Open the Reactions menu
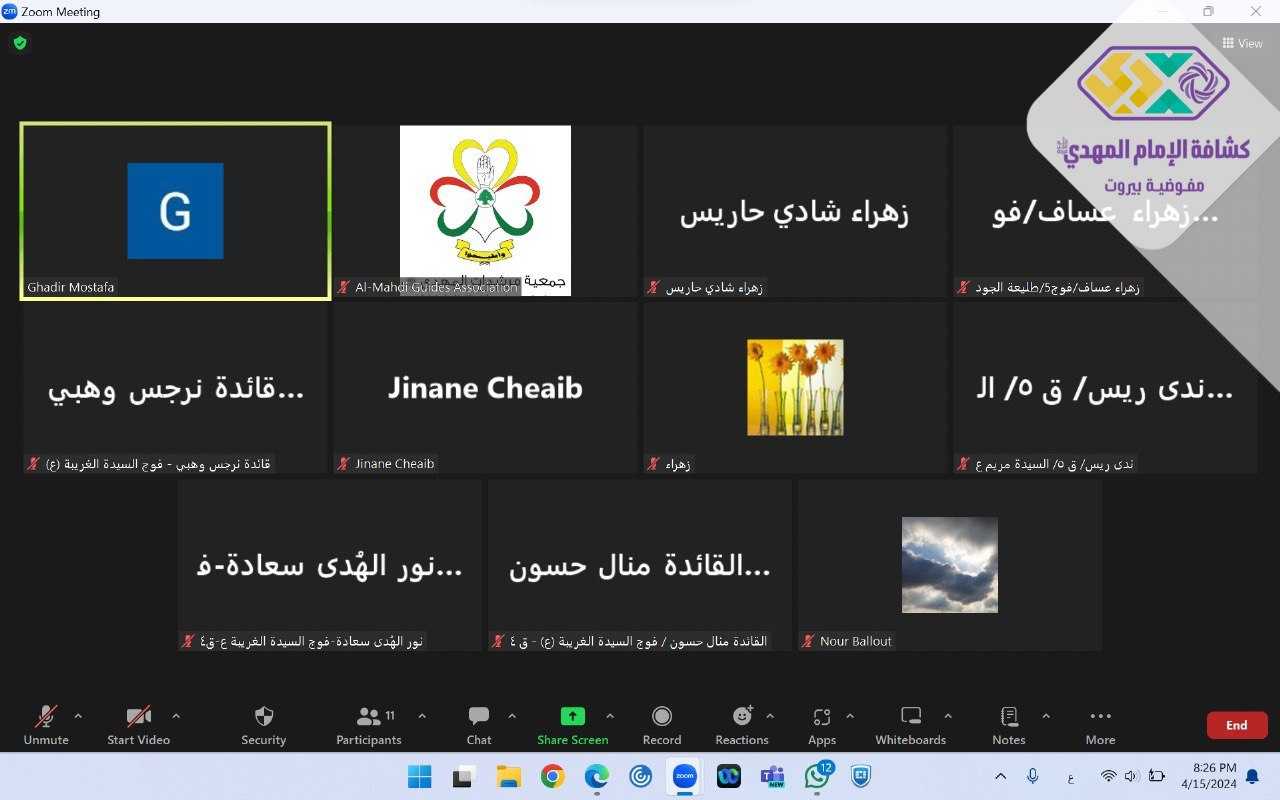Viewport: 1280px width, 800px height. (x=741, y=717)
